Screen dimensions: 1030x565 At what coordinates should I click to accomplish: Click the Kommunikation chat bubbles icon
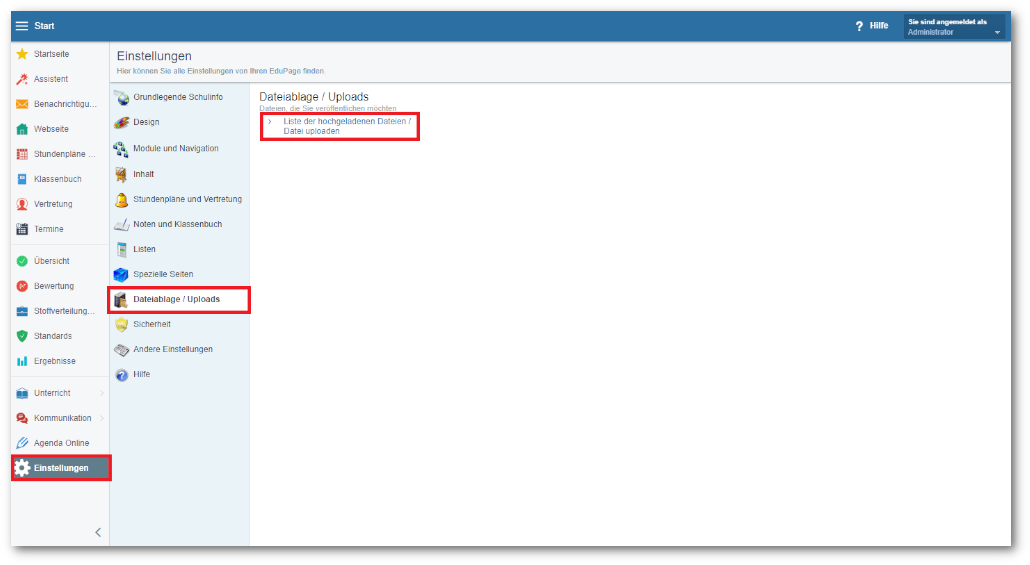click(22, 418)
